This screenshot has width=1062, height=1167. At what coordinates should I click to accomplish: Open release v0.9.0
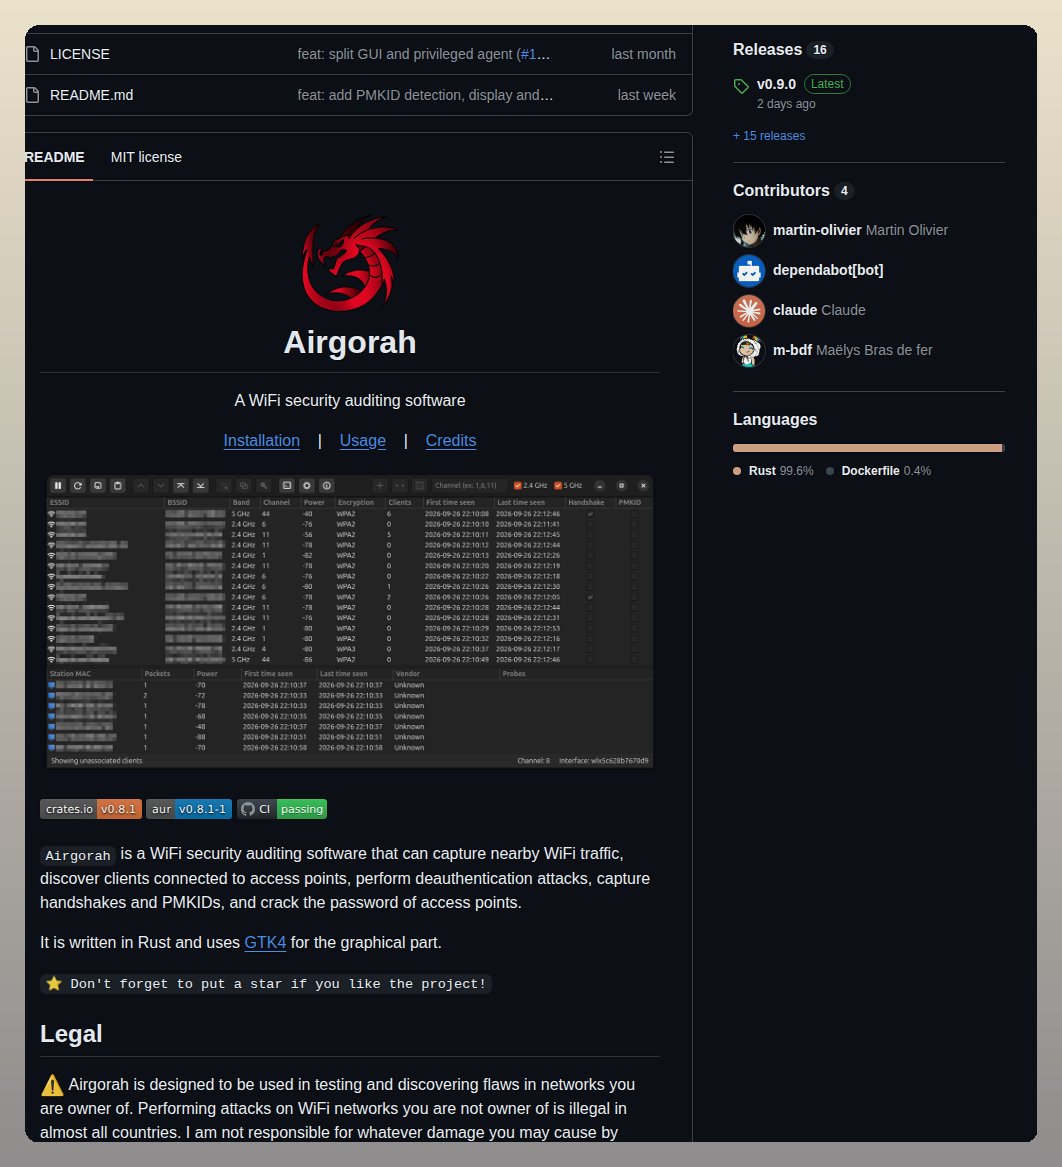tap(776, 84)
